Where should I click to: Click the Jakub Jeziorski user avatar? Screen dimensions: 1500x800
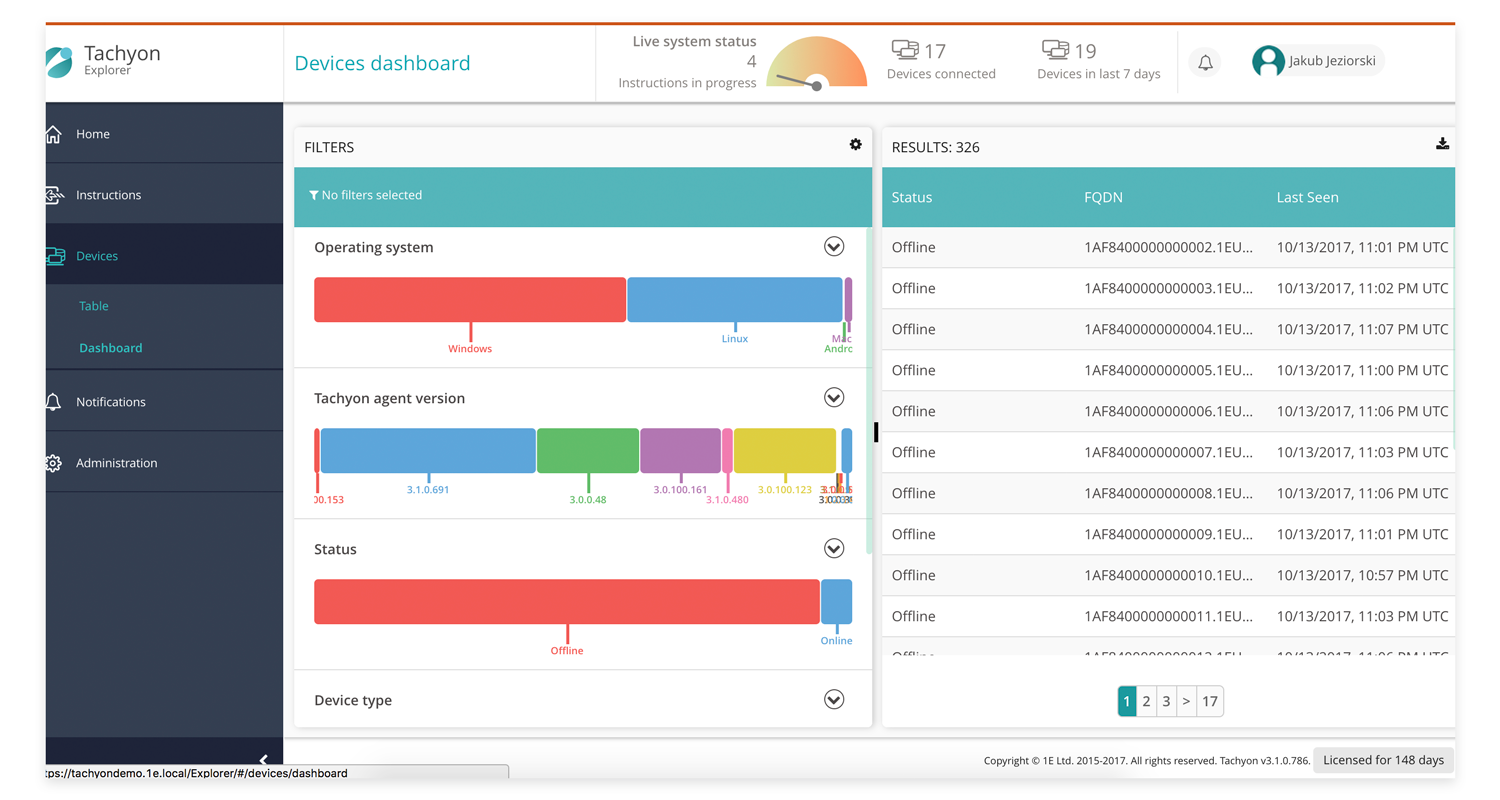click(x=1268, y=62)
